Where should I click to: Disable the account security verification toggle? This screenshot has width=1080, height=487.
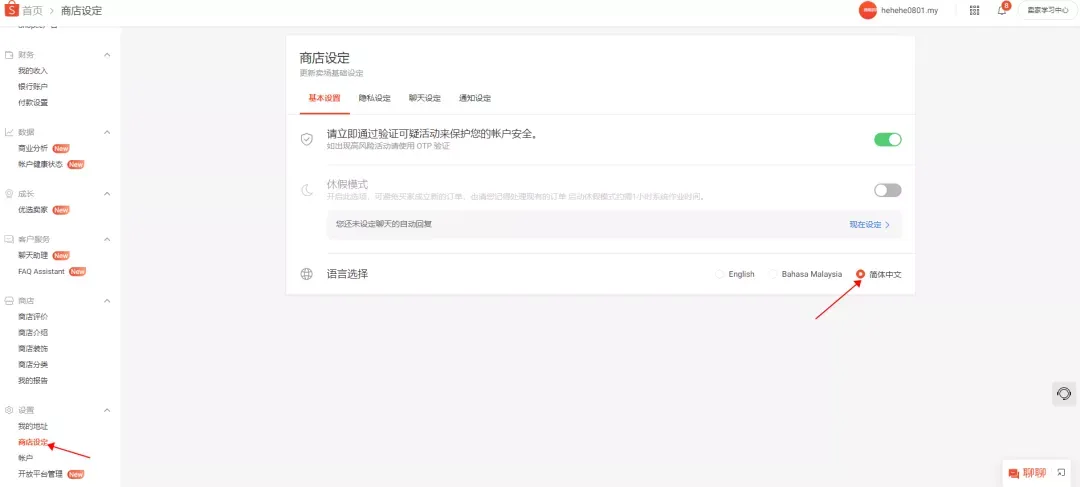pyautogui.click(x=887, y=140)
